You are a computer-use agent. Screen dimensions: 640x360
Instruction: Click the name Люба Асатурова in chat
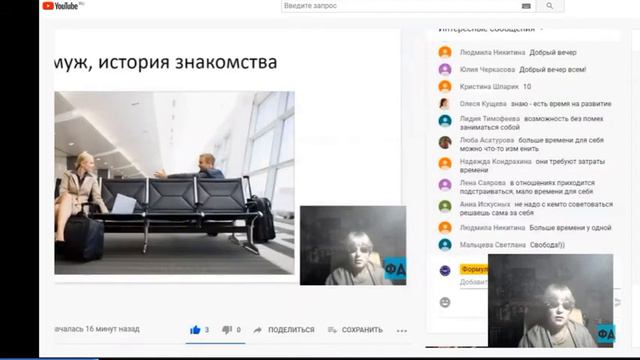[x=487, y=140]
